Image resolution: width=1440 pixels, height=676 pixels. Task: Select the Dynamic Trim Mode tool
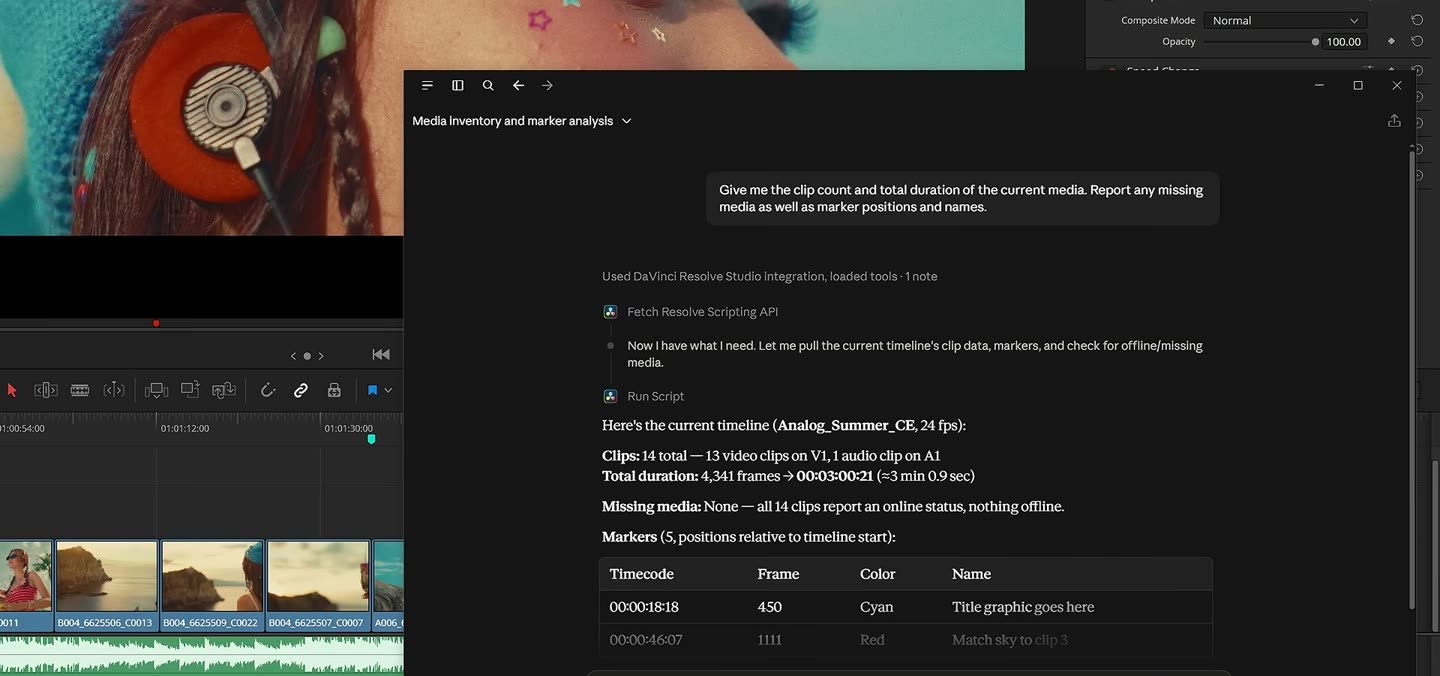click(114, 390)
